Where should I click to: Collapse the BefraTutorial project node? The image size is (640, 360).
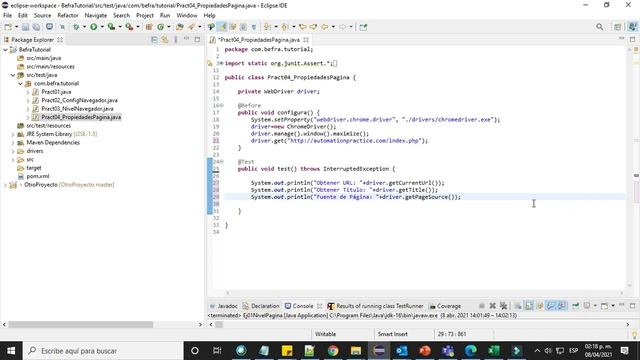pyautogui.click(x=5, y=50)
